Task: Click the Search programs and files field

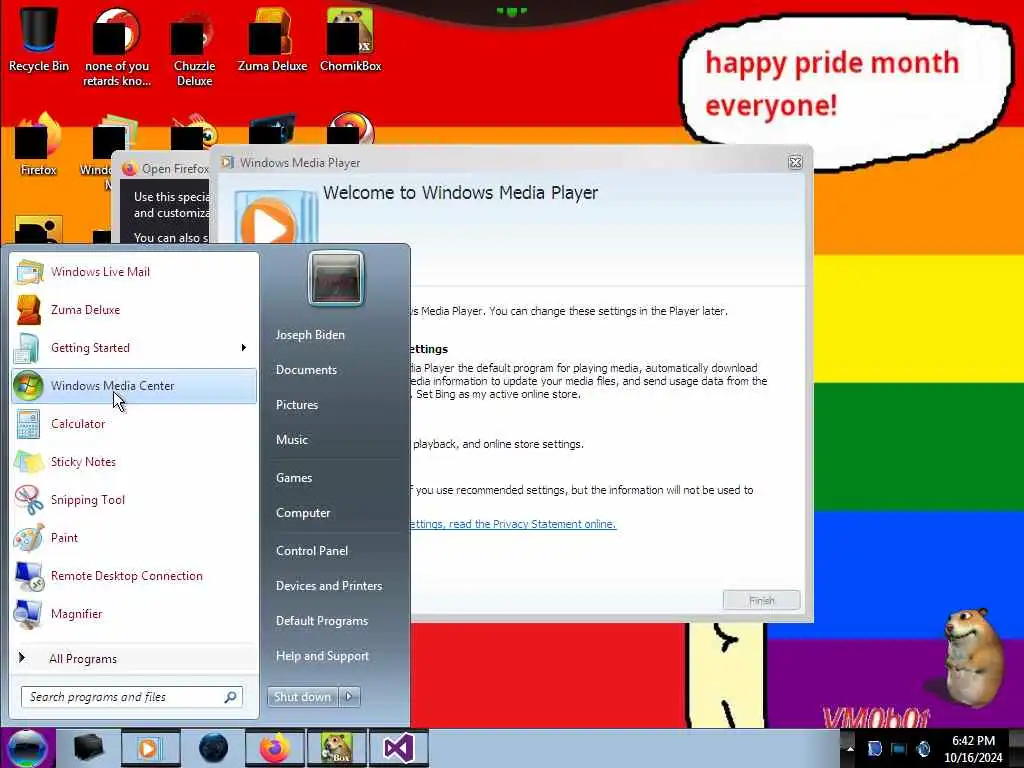Action: tap(132, 697)
